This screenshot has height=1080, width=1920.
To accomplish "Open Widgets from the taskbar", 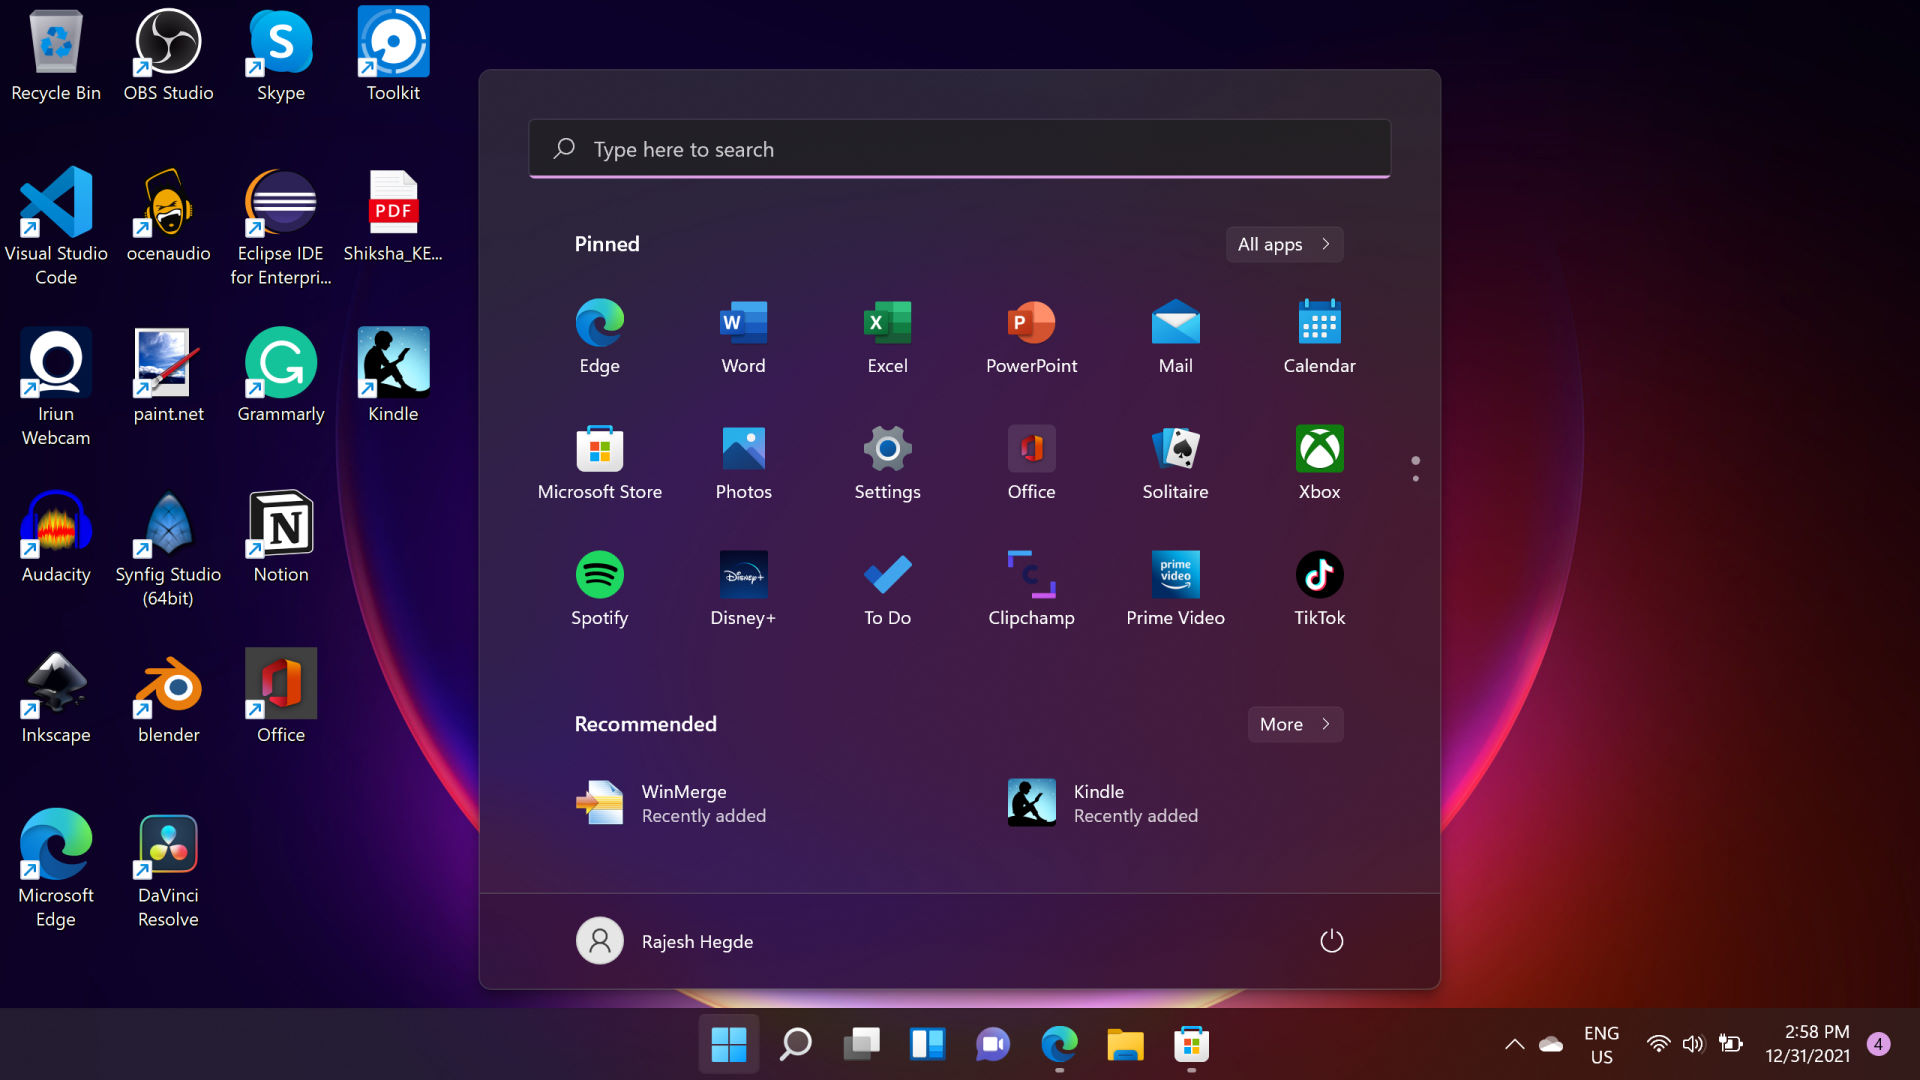I will click(927, 1044).
